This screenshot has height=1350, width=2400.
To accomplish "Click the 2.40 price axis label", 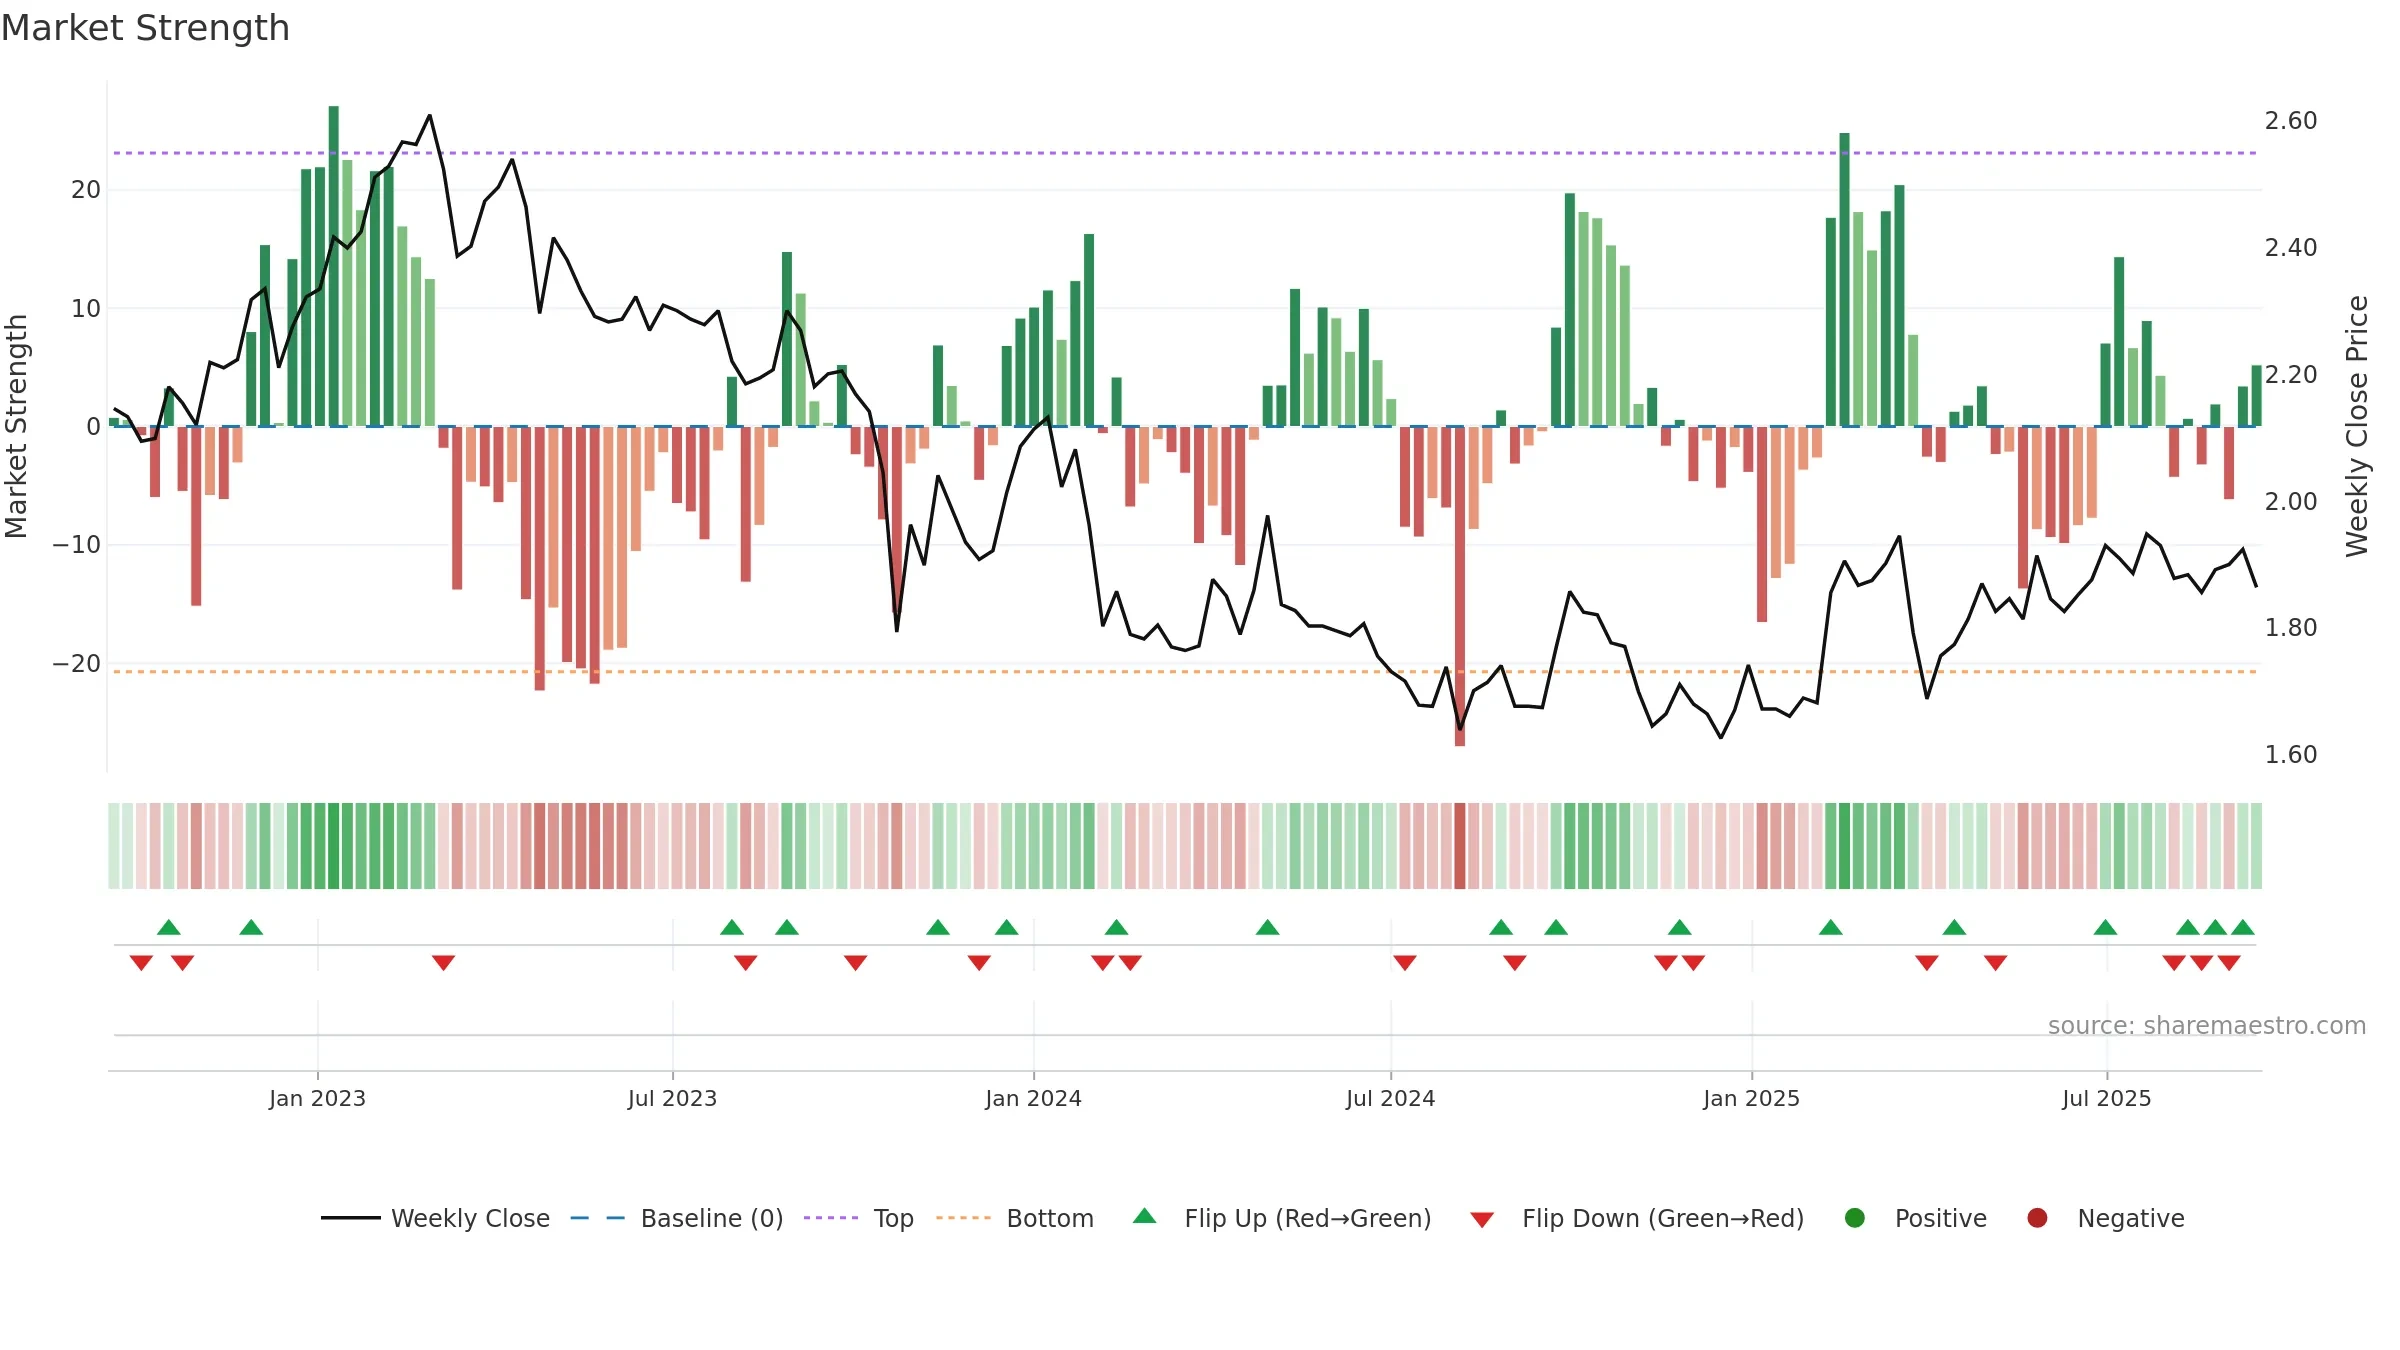I will (x=2291, y=247).
